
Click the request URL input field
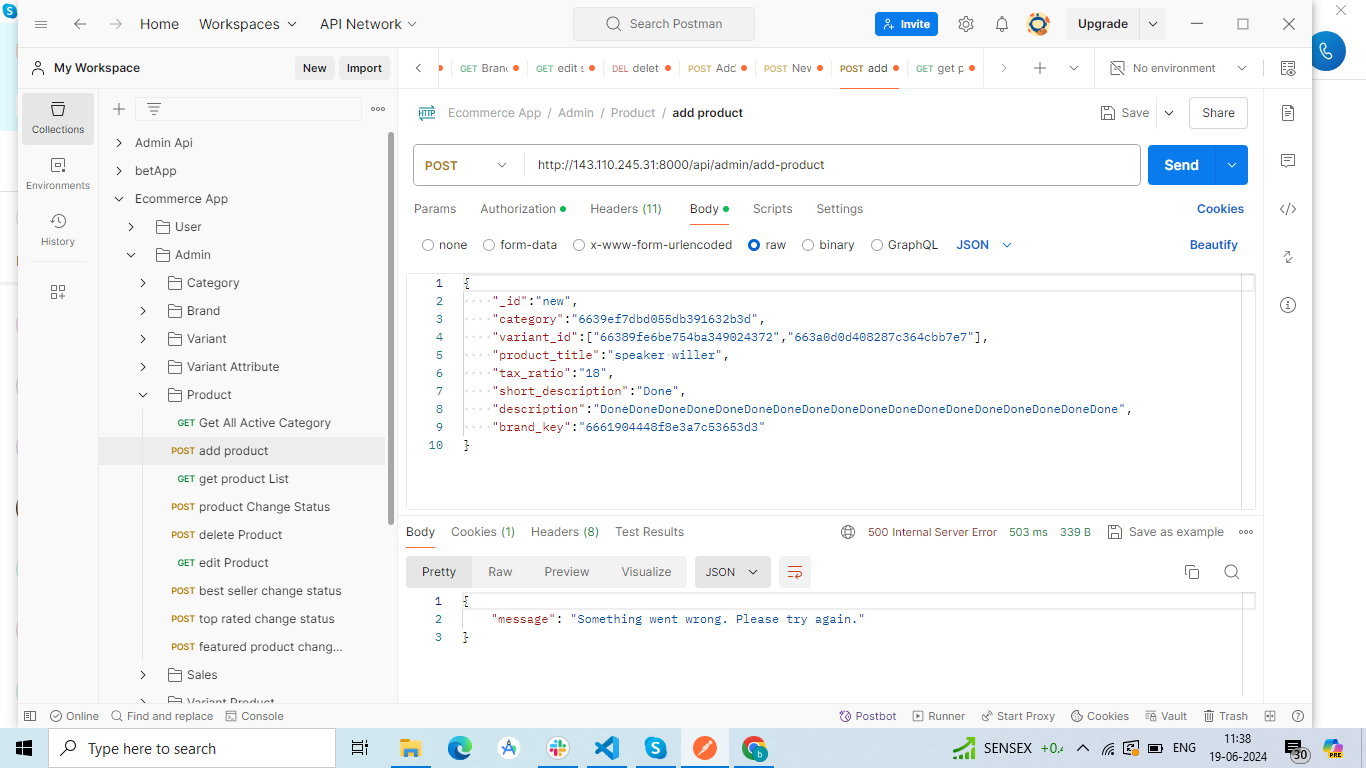(830, 165)
